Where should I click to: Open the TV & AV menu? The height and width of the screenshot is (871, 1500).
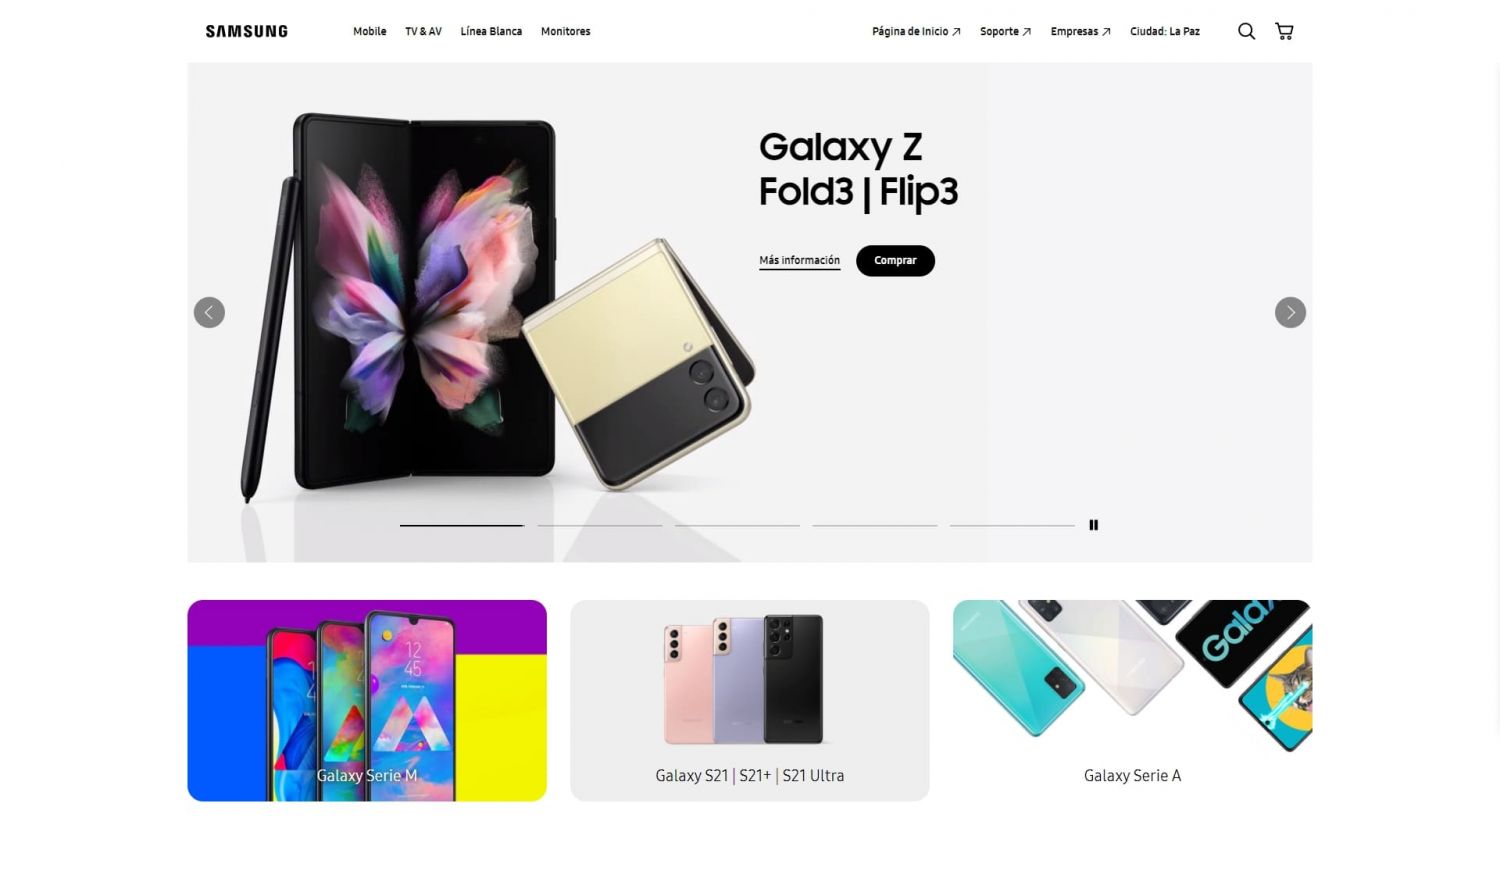pyautogui.click(x=423, y=31)
